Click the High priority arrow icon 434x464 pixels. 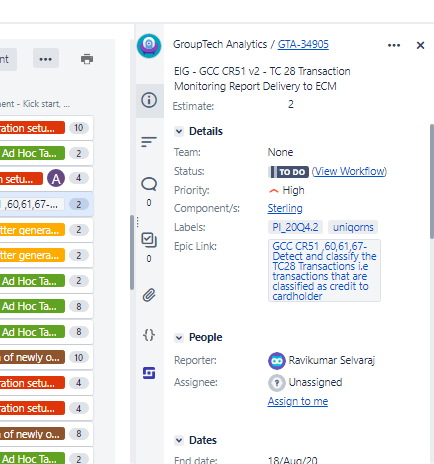pos(274,191)
